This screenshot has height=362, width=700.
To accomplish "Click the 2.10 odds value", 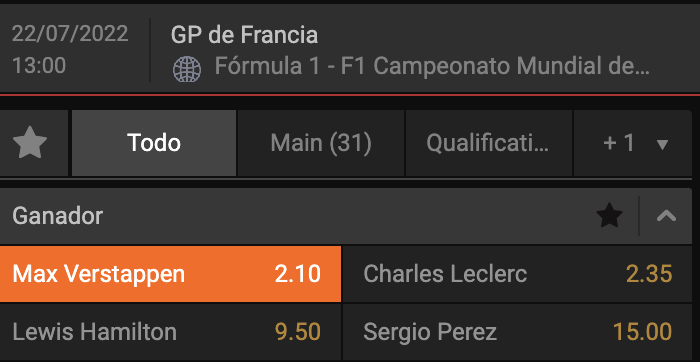I will 298,274.
